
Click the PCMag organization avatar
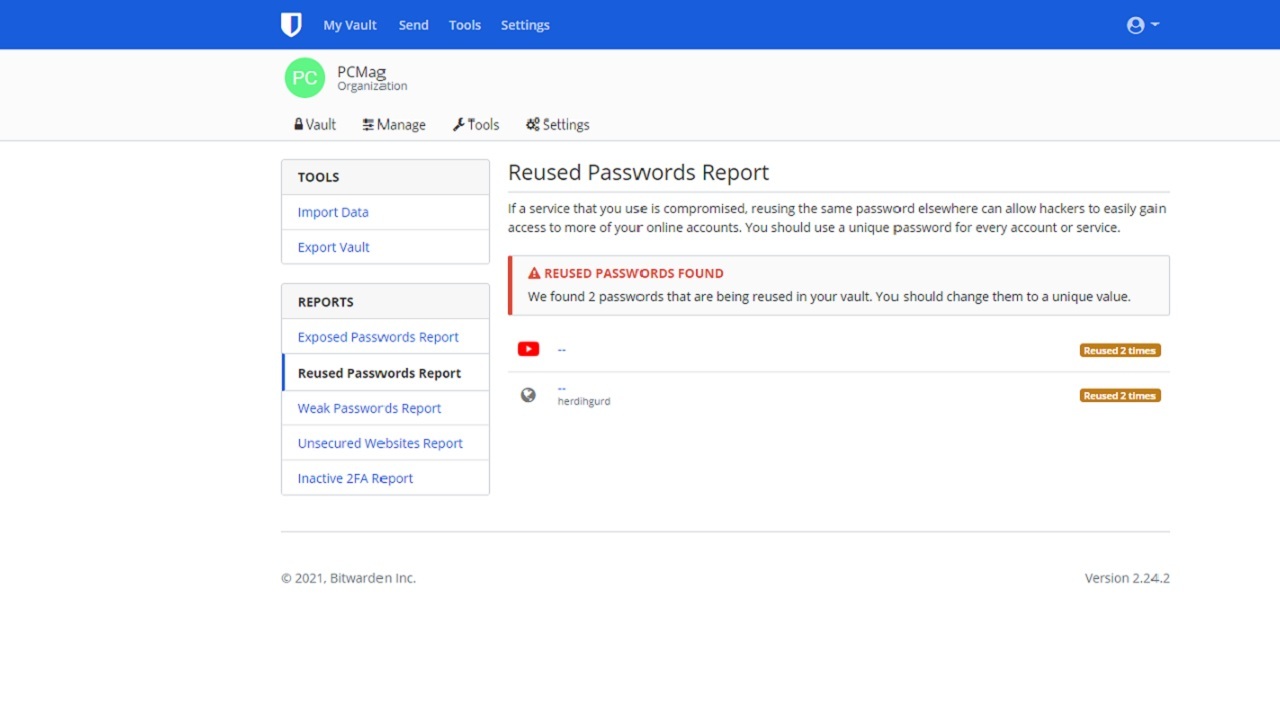pos(304,77)
